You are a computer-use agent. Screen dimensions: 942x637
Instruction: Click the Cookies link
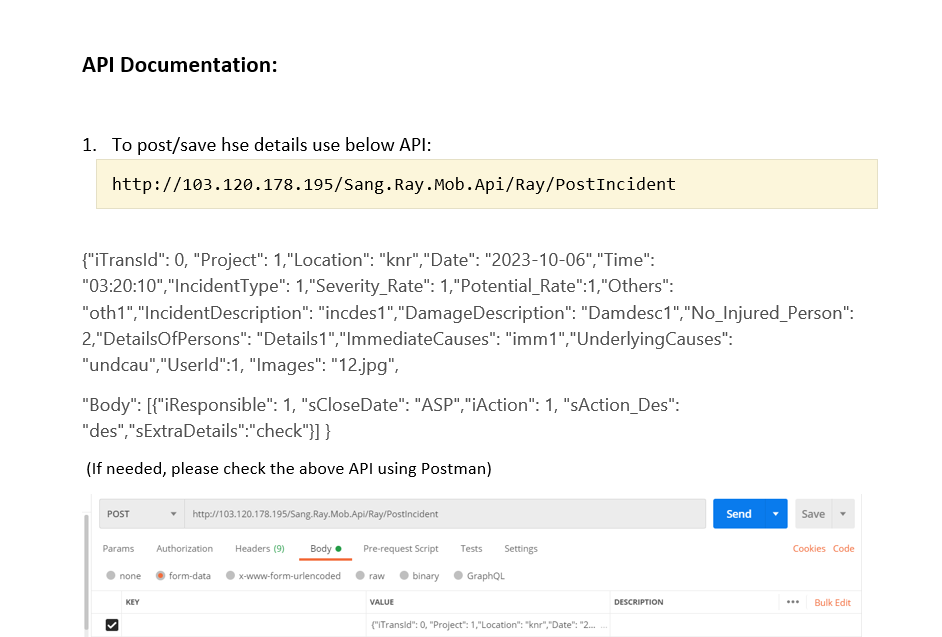click(x=809, y=549)
